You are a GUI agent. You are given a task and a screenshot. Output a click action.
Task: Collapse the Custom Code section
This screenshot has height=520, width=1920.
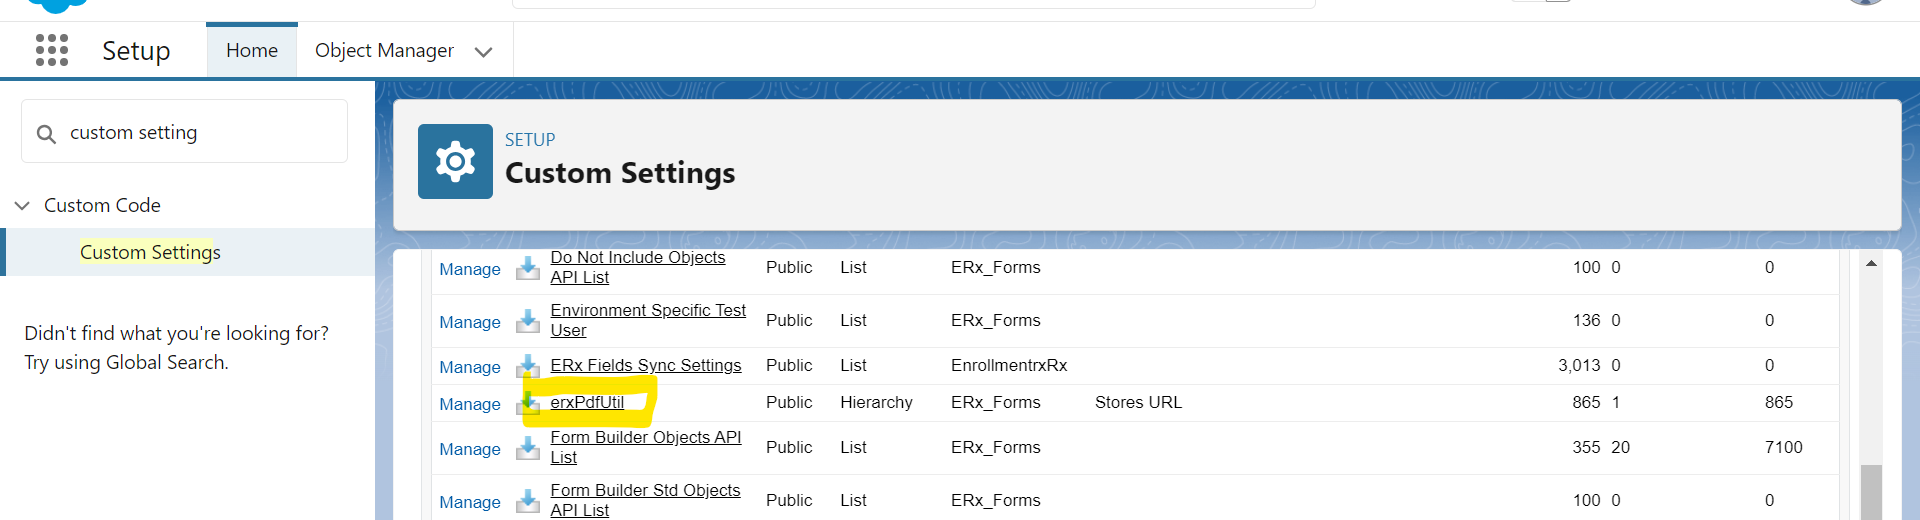[x=22, y=206]
